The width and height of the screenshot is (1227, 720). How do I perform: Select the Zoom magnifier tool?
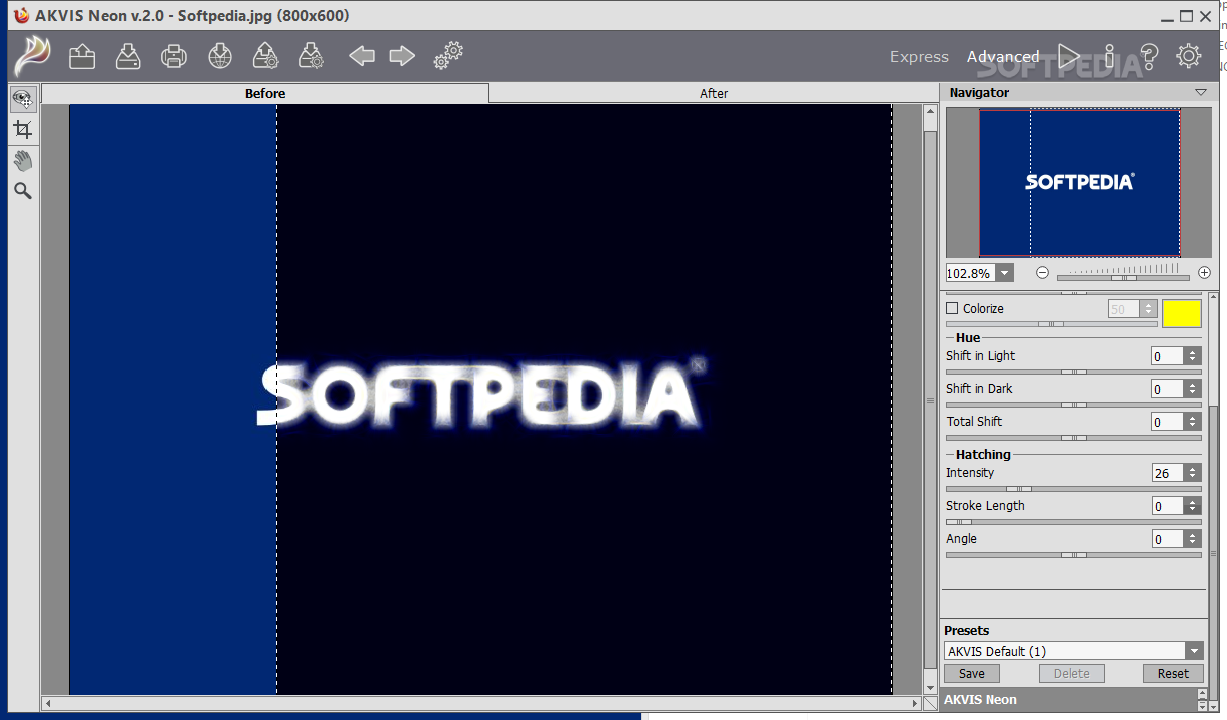click(x=22, y=190)
